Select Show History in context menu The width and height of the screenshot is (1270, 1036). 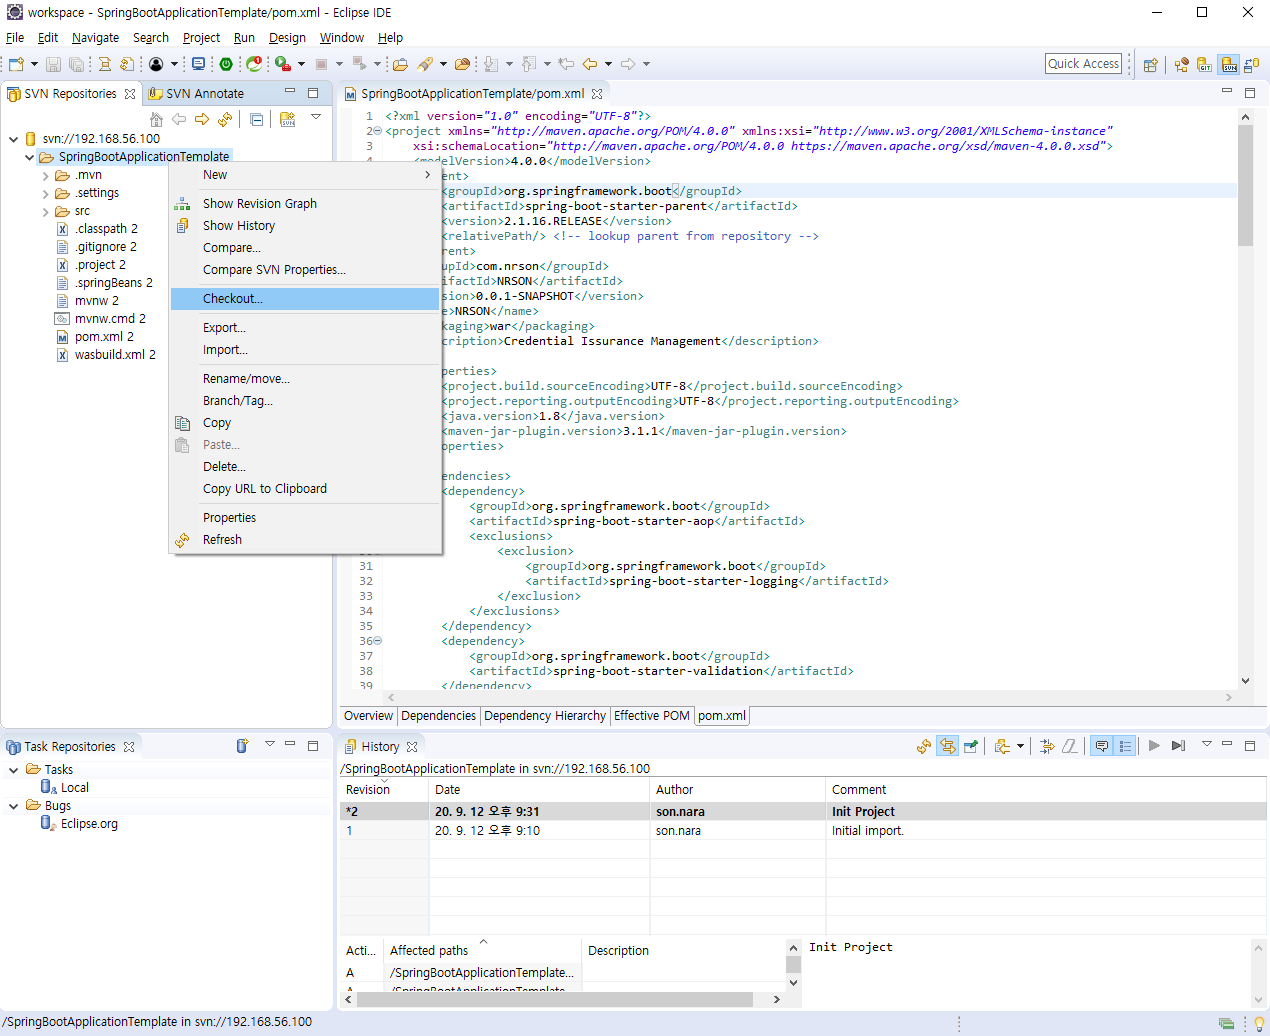(305, 226)
